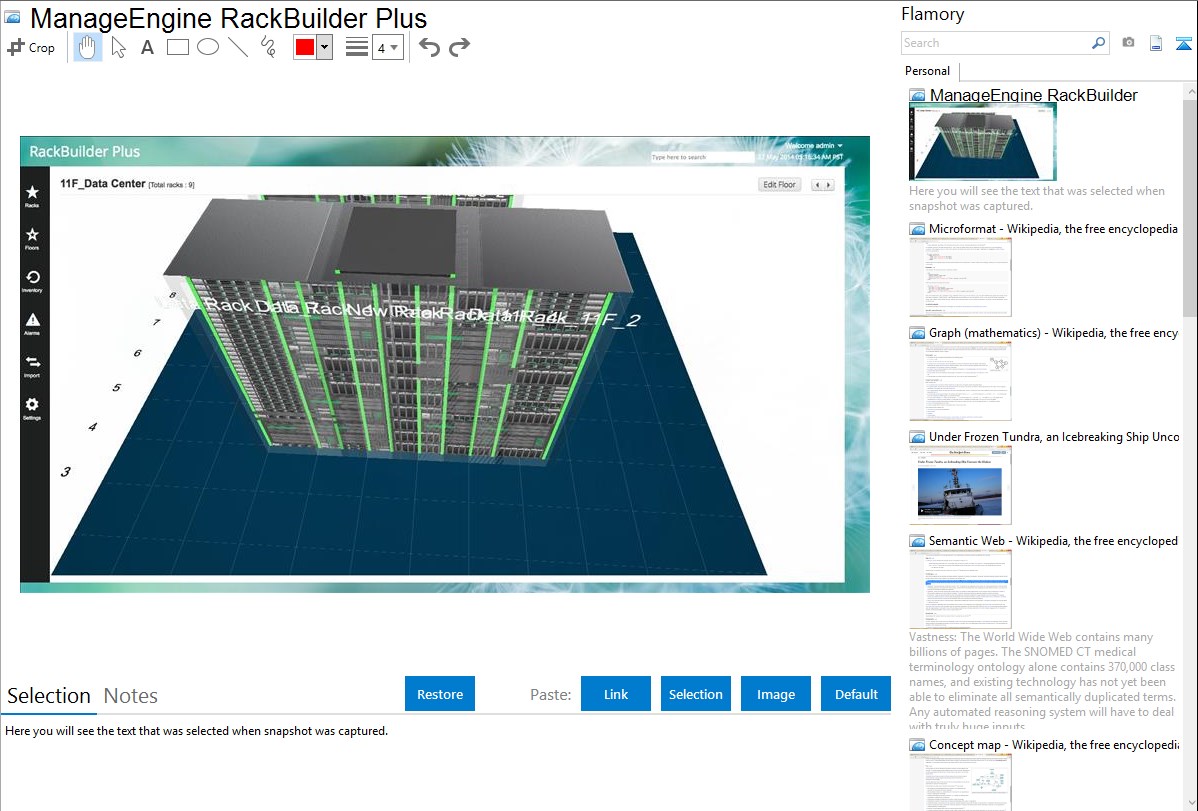Select the freehand scribble tool

click(268, 47)
